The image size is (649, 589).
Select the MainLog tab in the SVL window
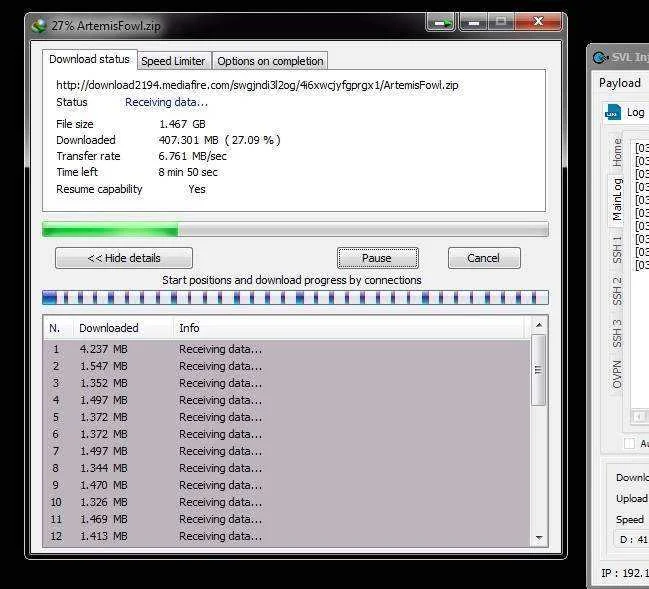coord(617,200)
